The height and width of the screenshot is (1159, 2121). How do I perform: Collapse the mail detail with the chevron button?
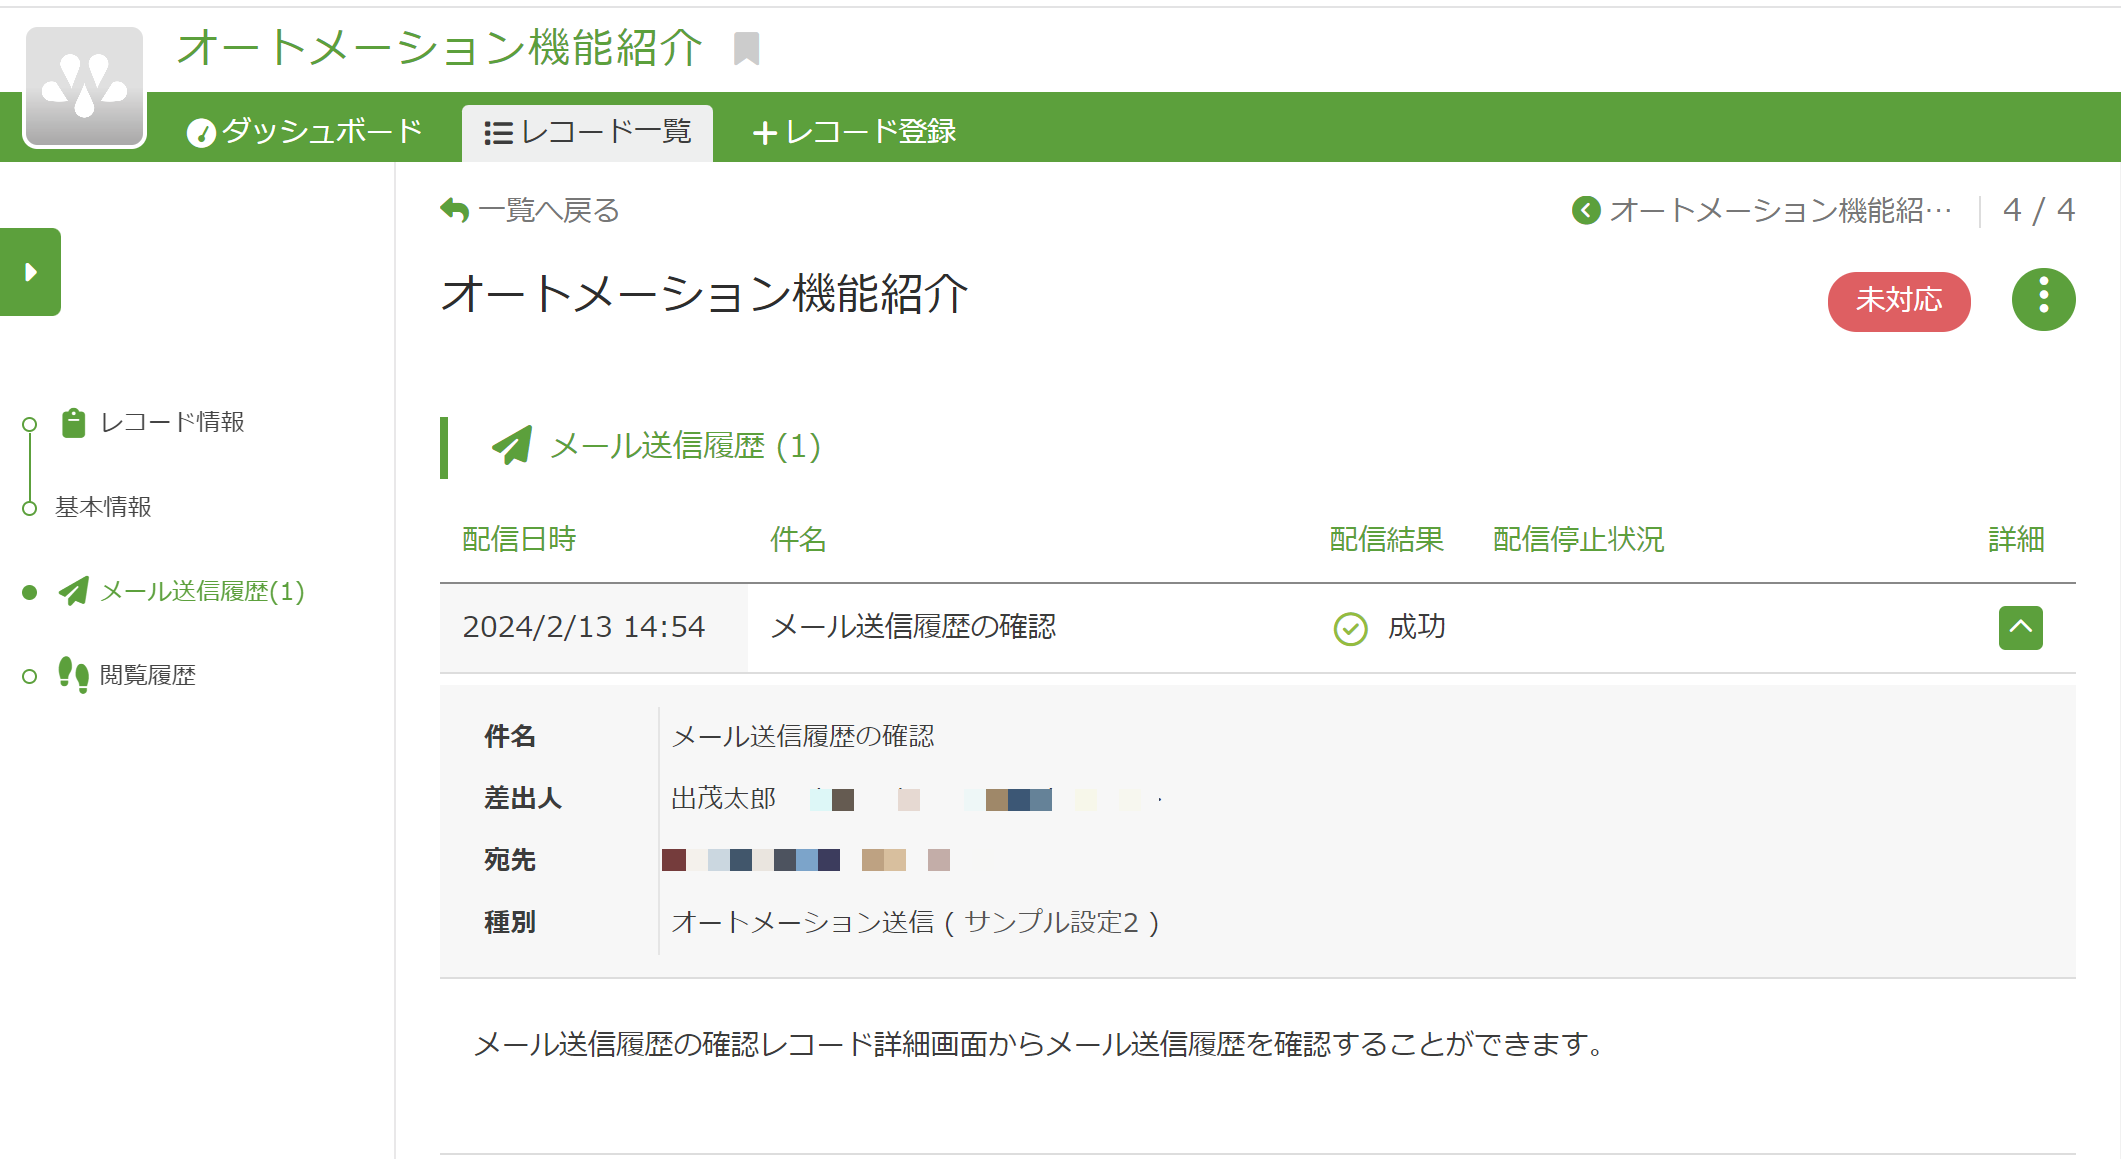2020,627
